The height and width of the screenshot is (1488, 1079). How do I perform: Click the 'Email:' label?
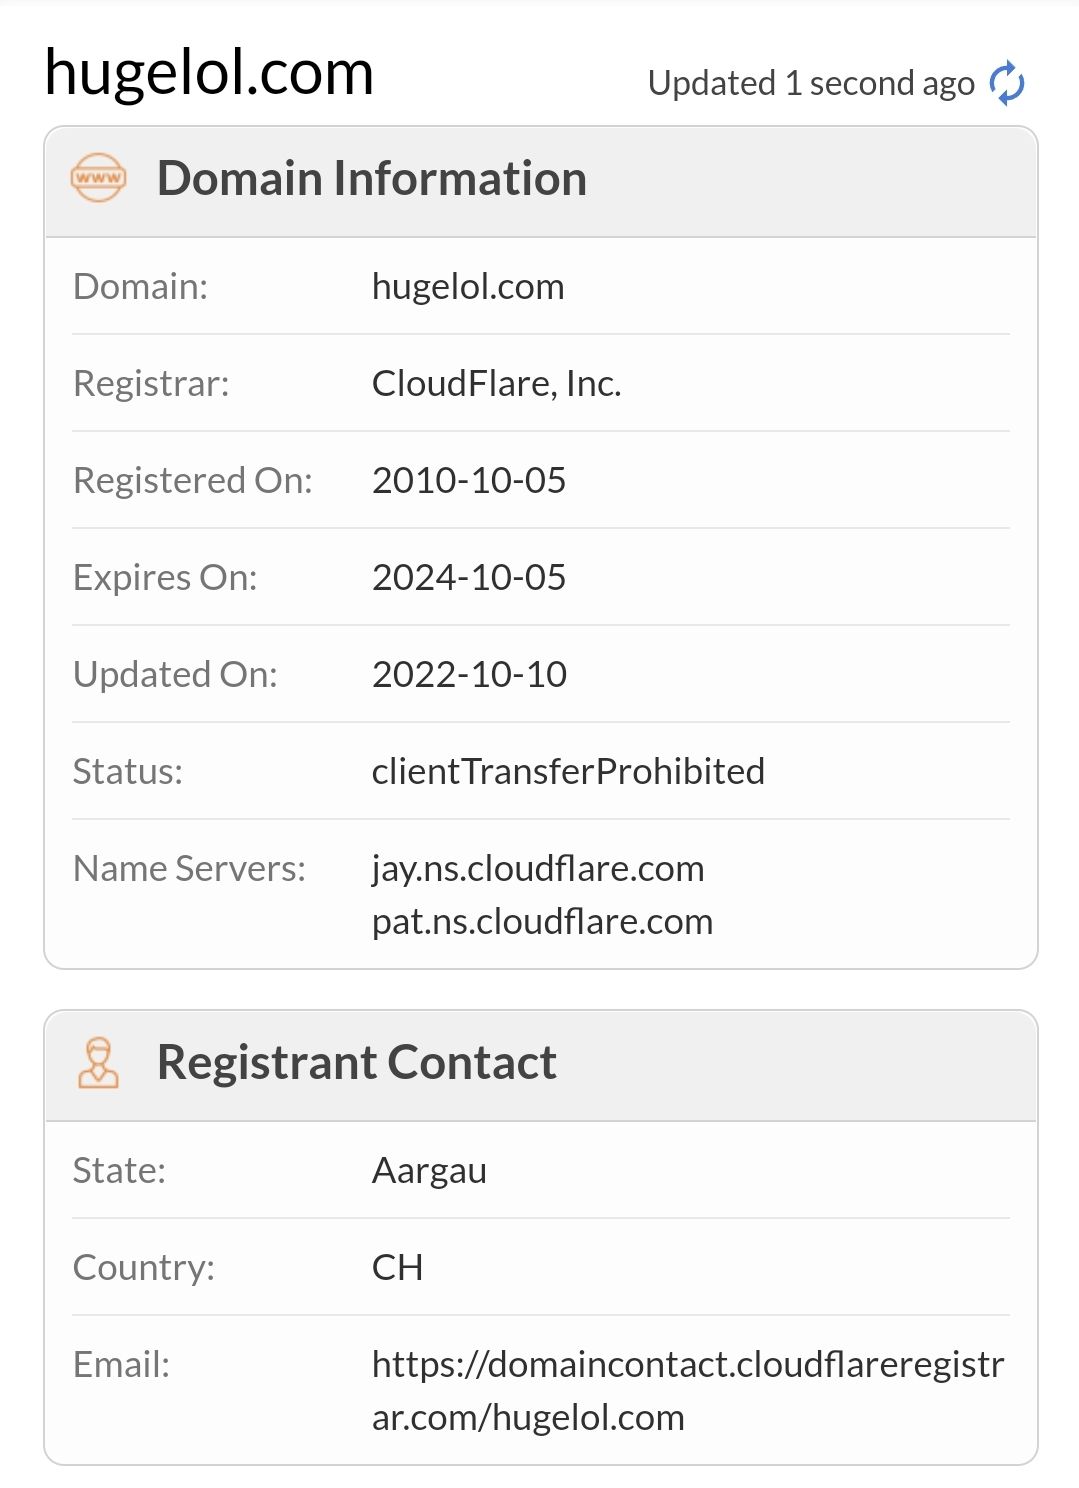121,1365
